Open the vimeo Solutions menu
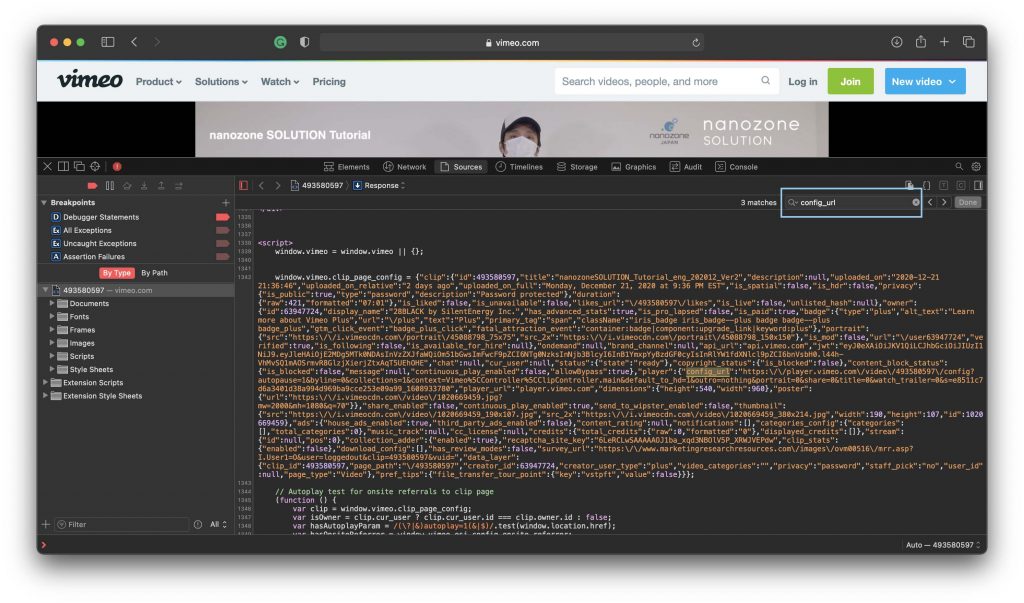The image size is (1024, 603). pyautogui.click(x=221, y=82)
